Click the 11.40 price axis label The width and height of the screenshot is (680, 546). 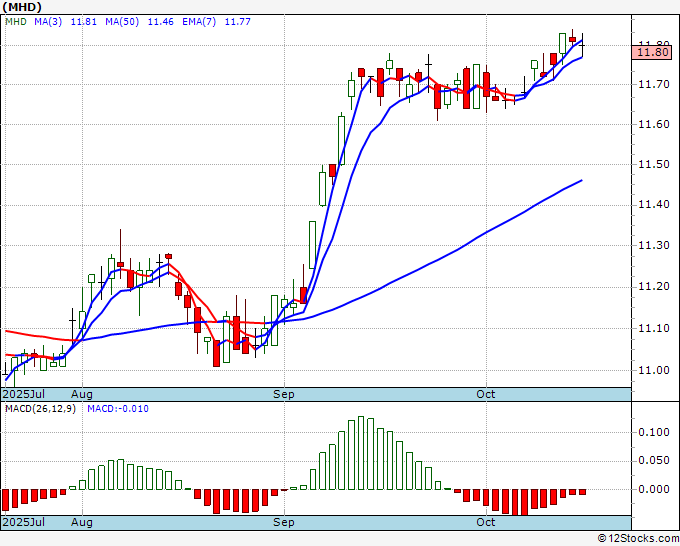click(x=654, y=205)
